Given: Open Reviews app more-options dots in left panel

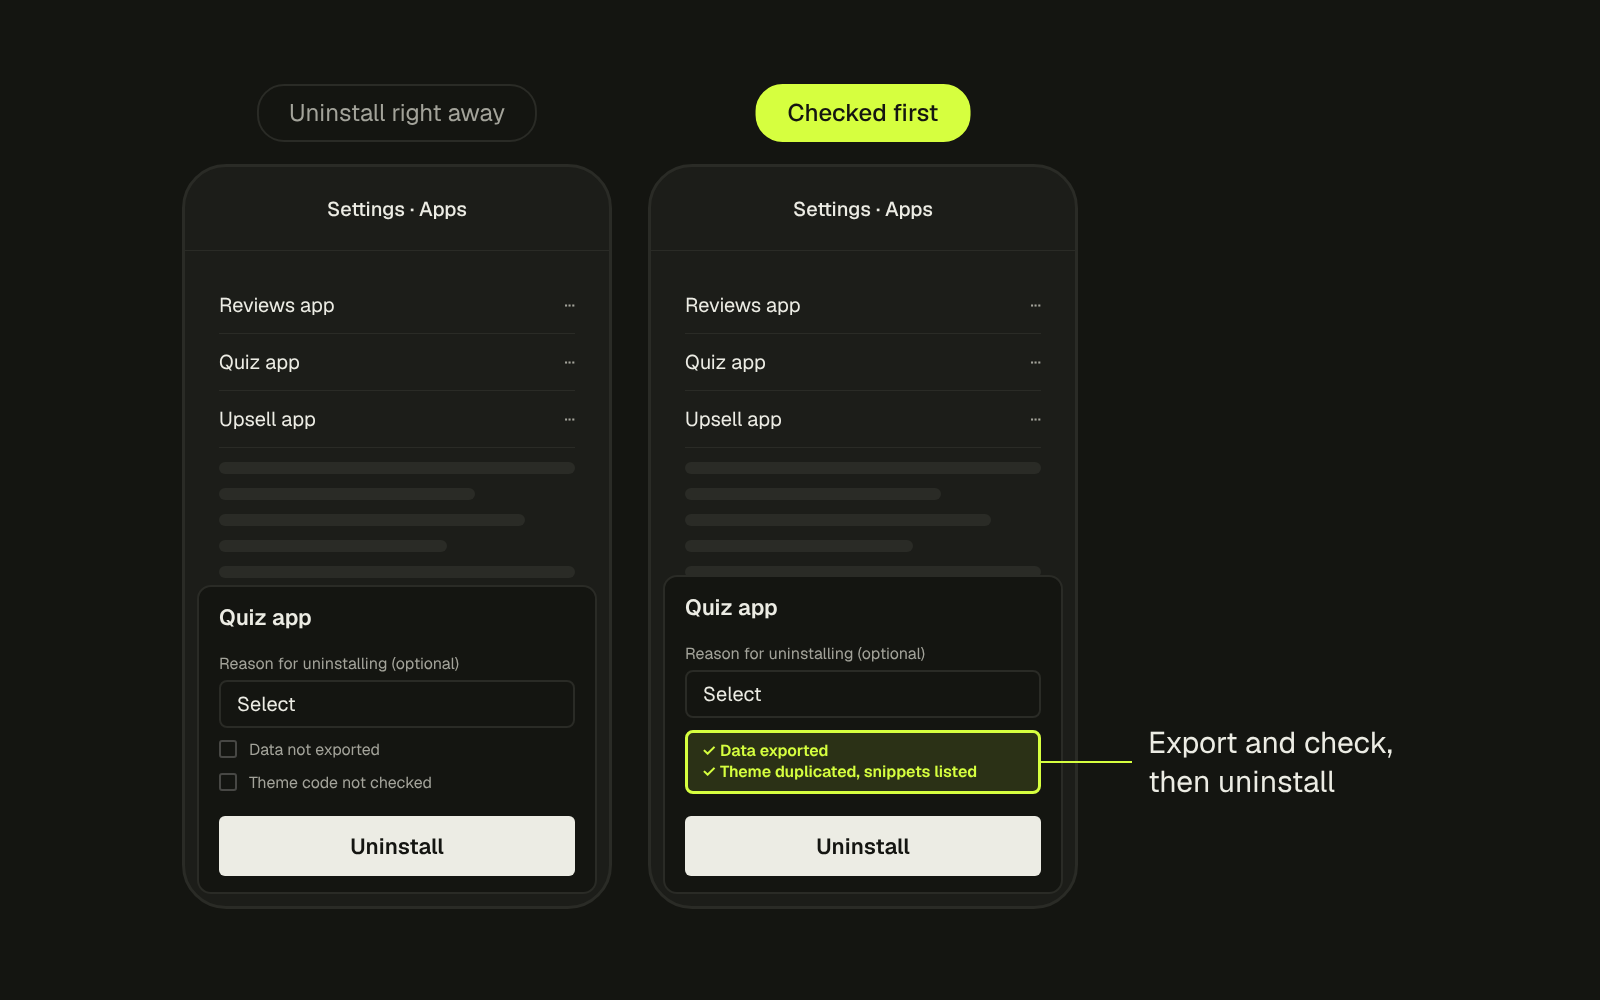Looking at the screenshot, I should (x=569, y=305).
